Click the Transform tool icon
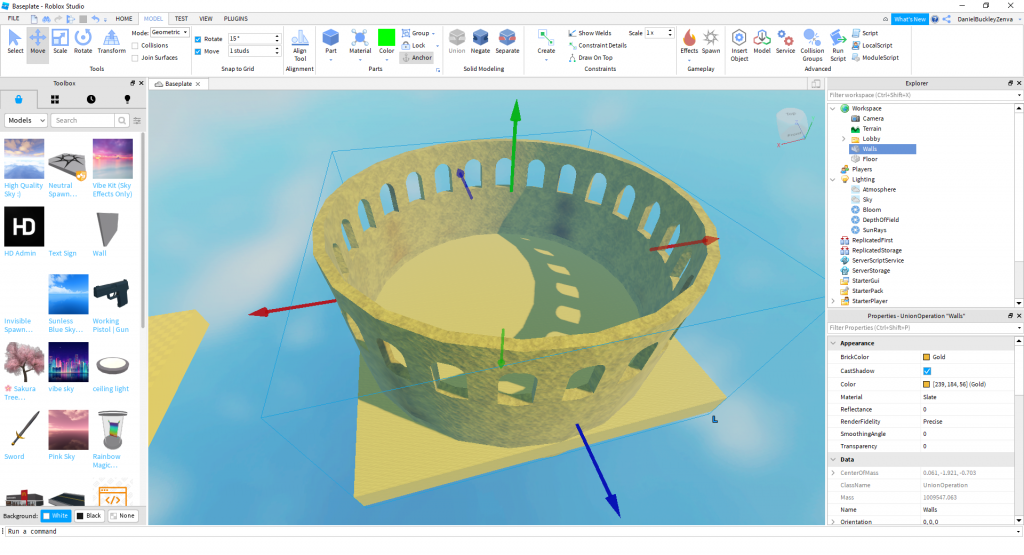The image size is (1024, 555). [112, 41]
